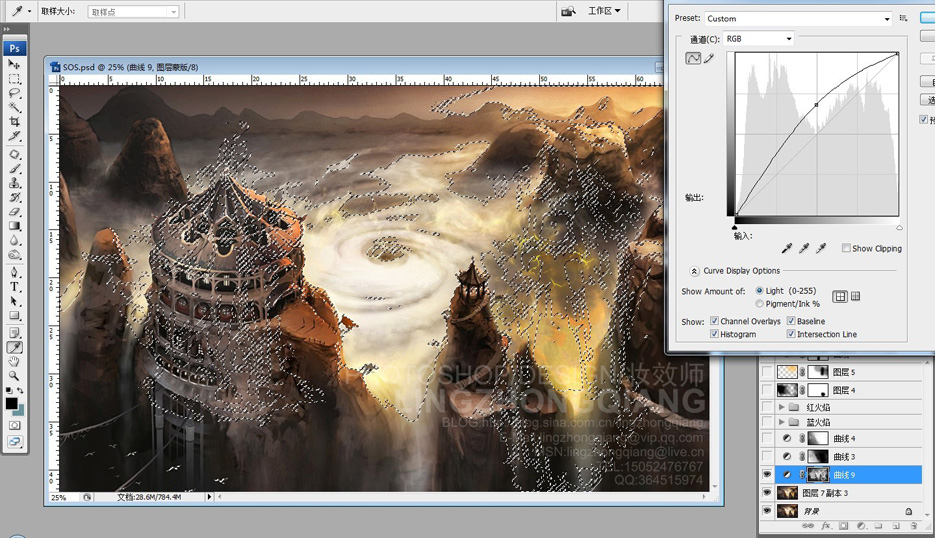Expand the 红火焰 layer group
The width and height of the screenshot is (935, 538).
point(781,407)
